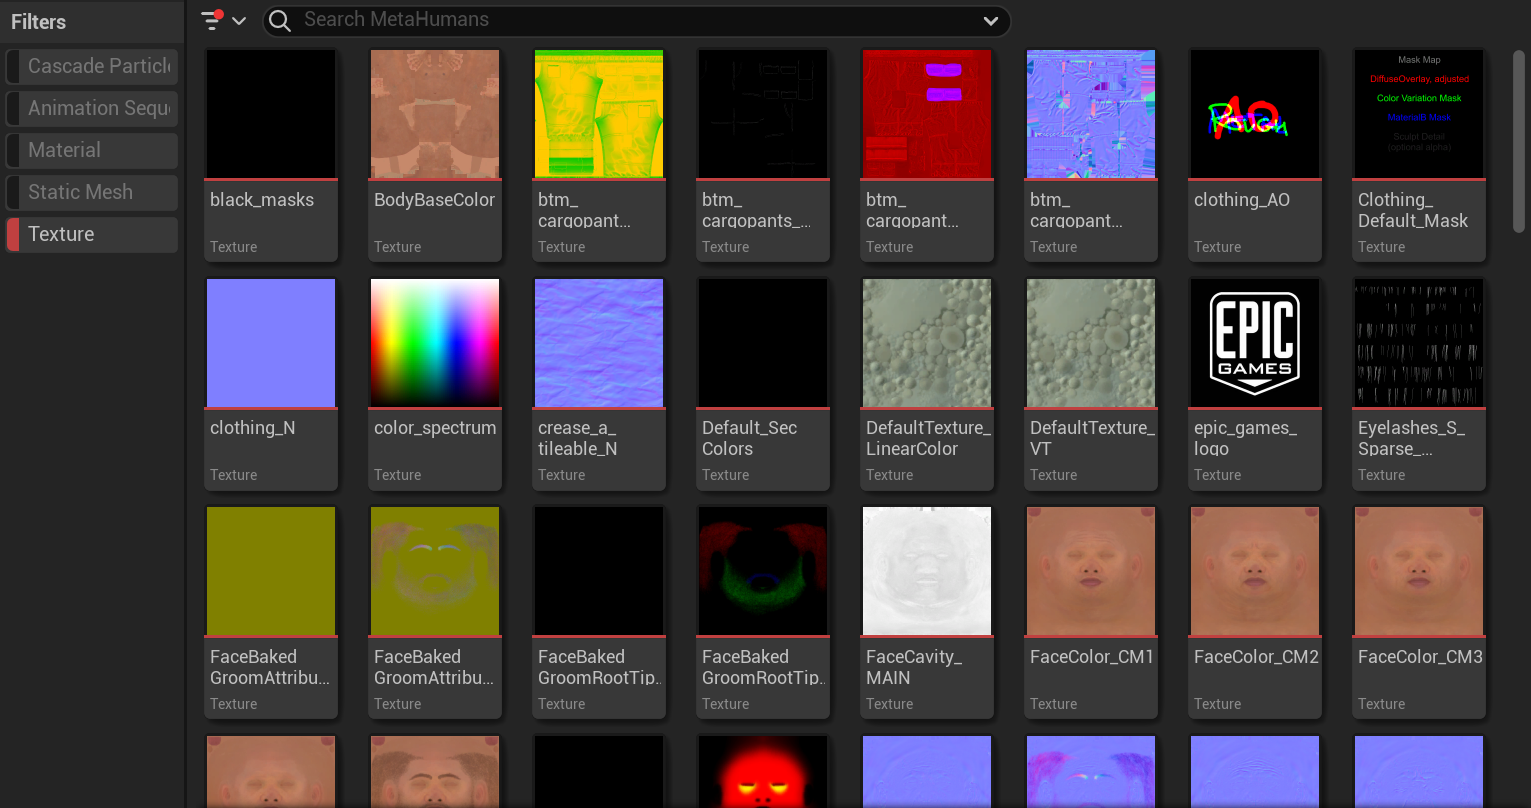Select the blue-purple btm_cargopant normal texture
This screenshot has height=808, width=1531.
pos(1091,155)
